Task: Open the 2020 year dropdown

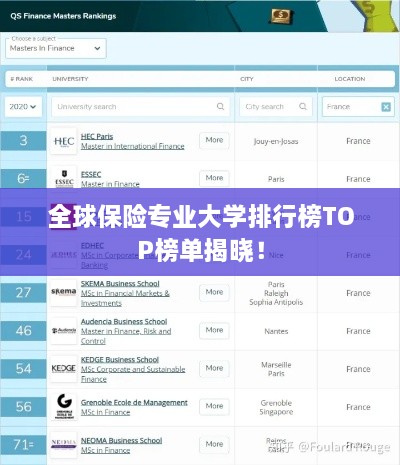Action: click(x=23, y=107)
